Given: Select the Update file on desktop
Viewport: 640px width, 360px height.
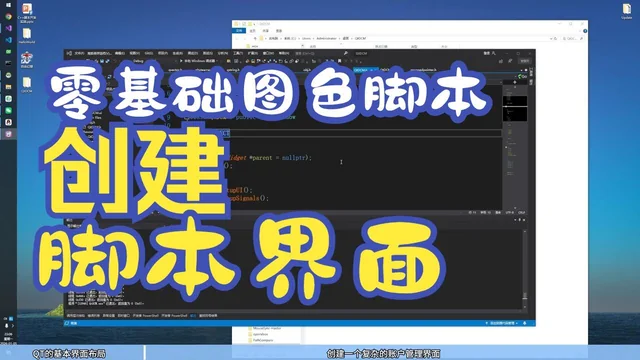Looking at the screenshot, I should [627, 11].
